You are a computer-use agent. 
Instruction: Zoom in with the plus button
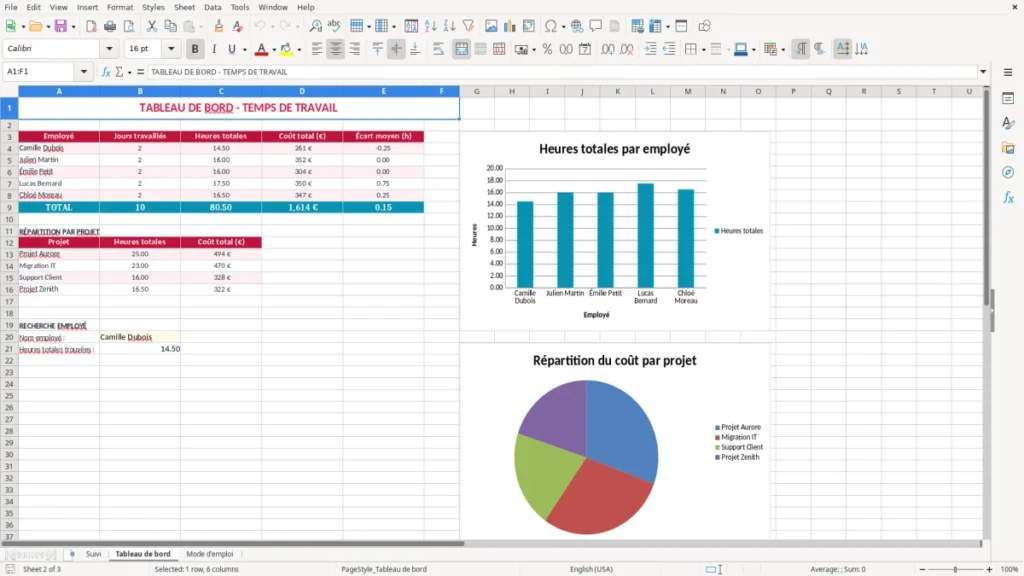click(x=989, y=569)
